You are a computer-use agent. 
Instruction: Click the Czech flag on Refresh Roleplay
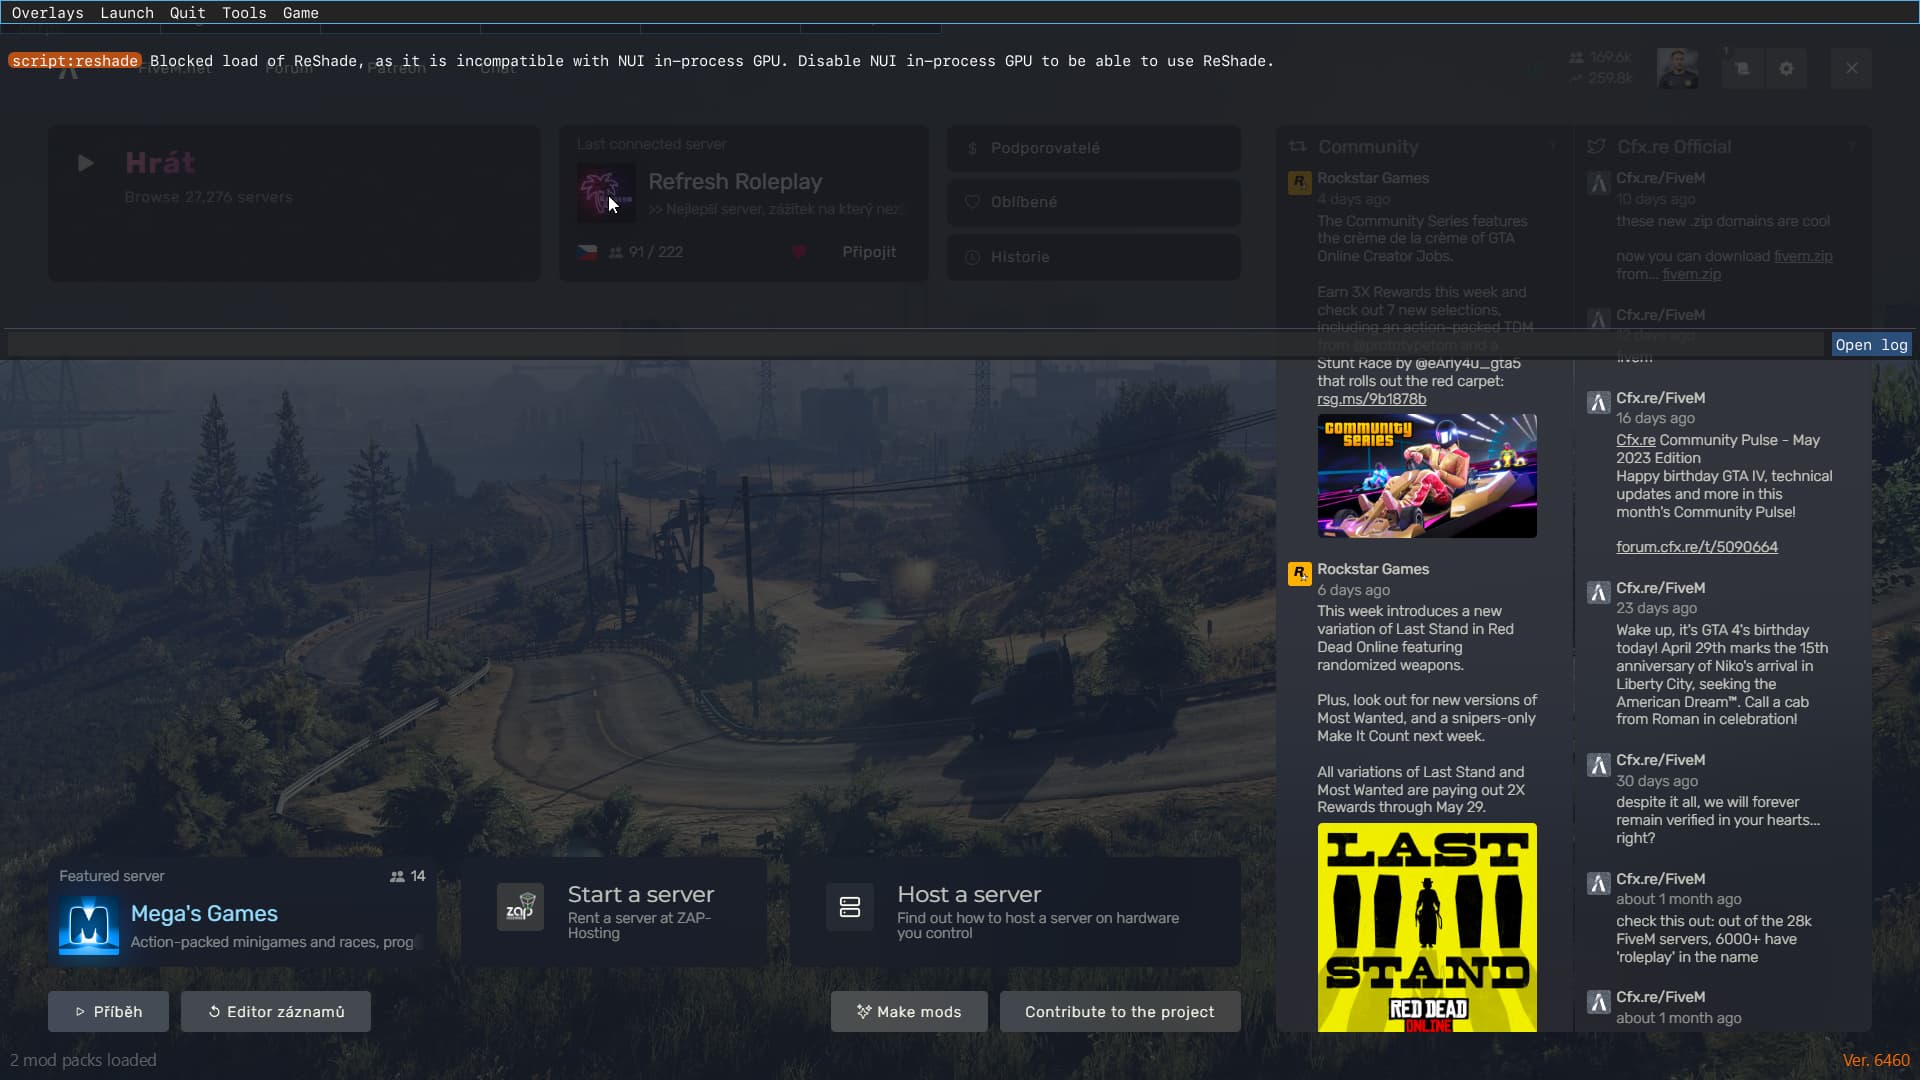(x=587, y=252)
